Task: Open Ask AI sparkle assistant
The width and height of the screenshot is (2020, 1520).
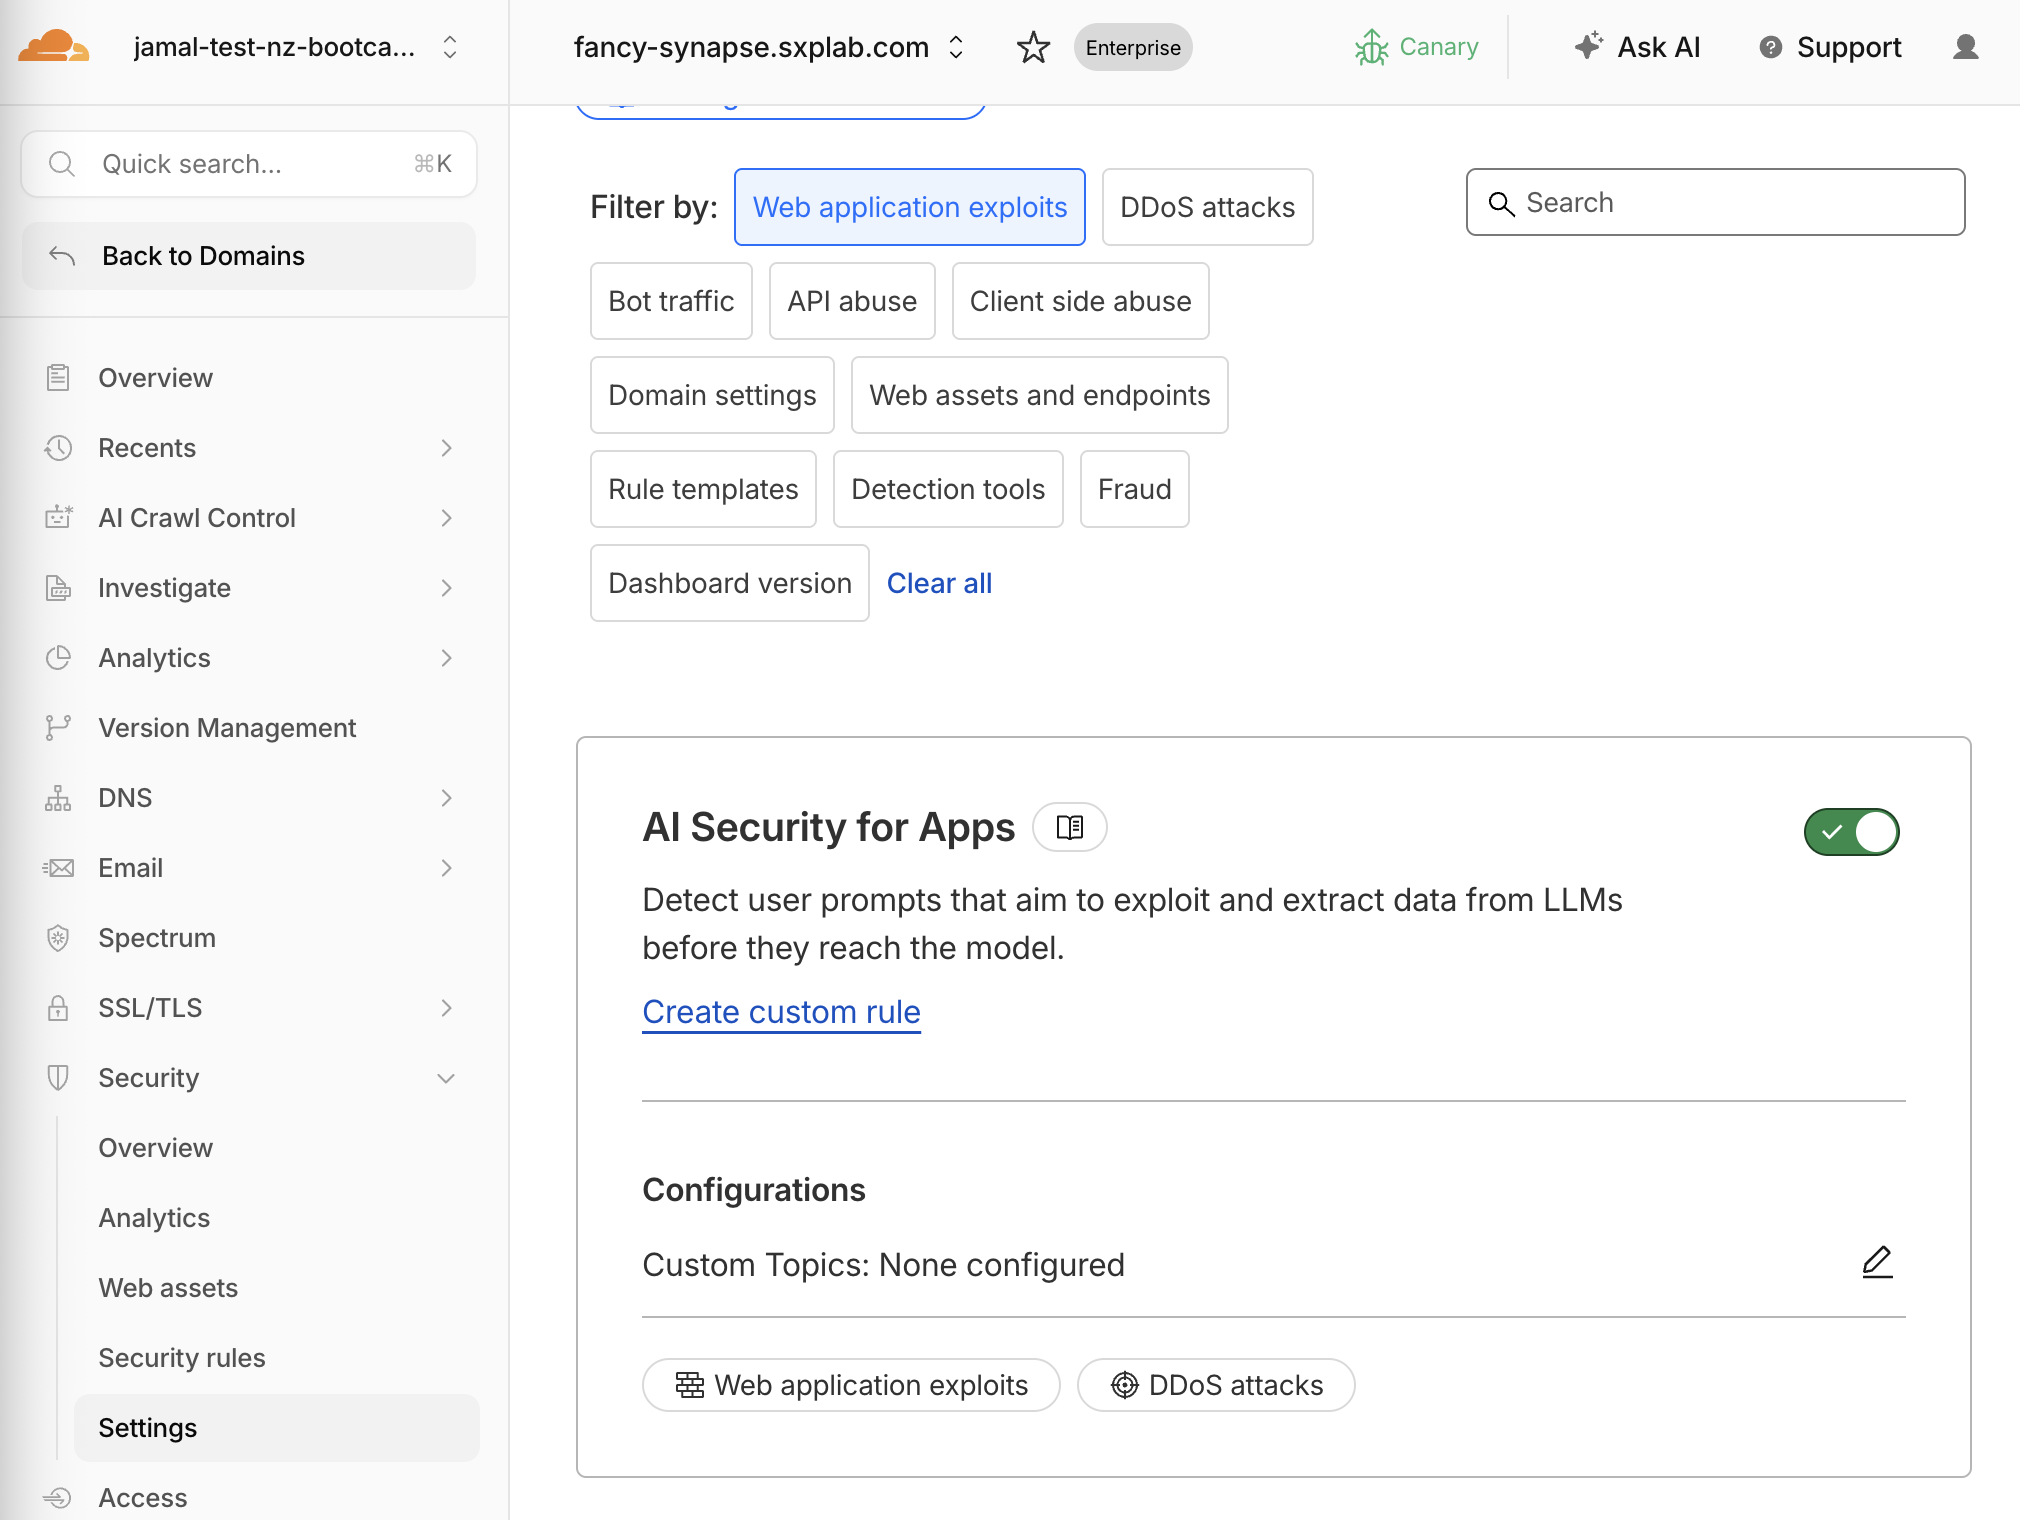Action: pyautogui.click(x=1637, y=47)
